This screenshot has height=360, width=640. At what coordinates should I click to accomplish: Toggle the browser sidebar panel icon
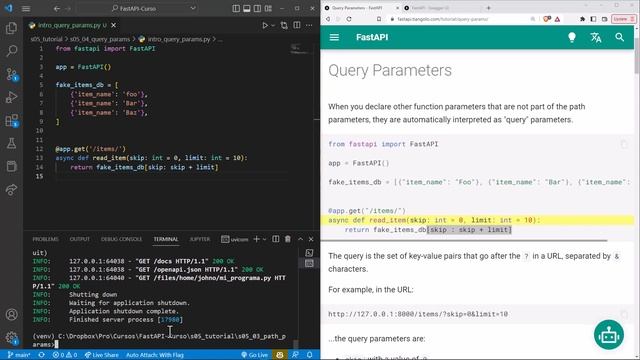tap(593, 19)
